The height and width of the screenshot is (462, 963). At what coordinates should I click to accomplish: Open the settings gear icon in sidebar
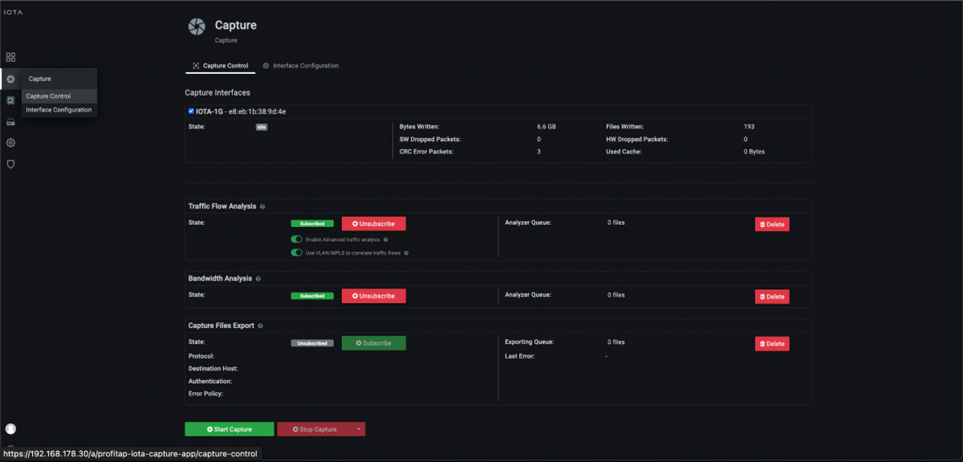tap(11, 143)
